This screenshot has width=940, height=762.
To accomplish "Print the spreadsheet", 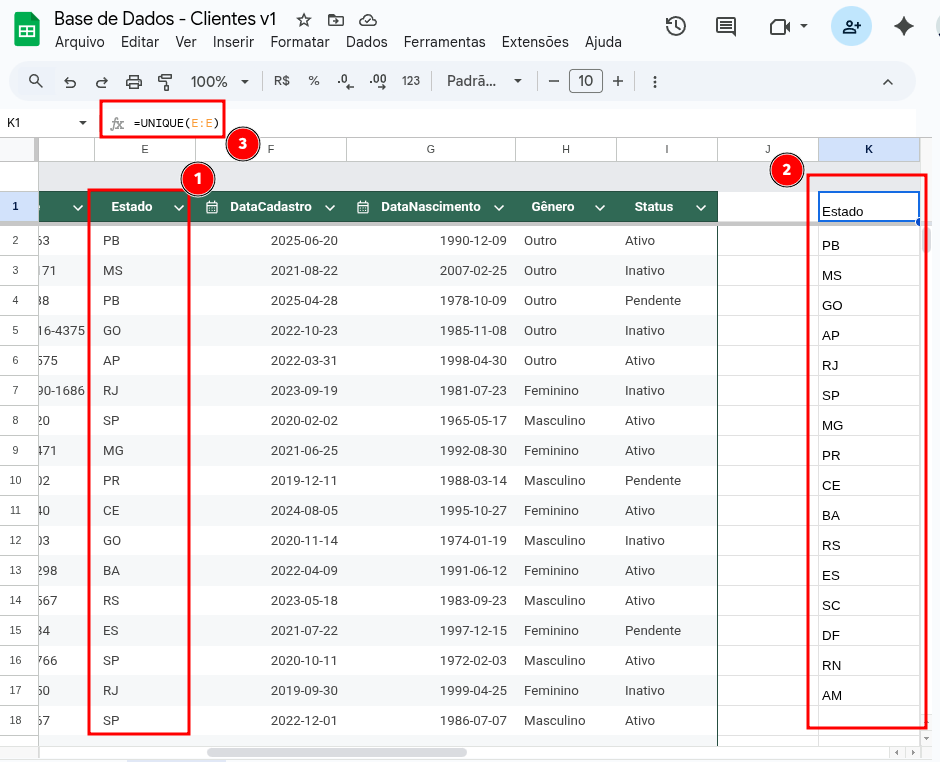I will (x=134, y=82).
